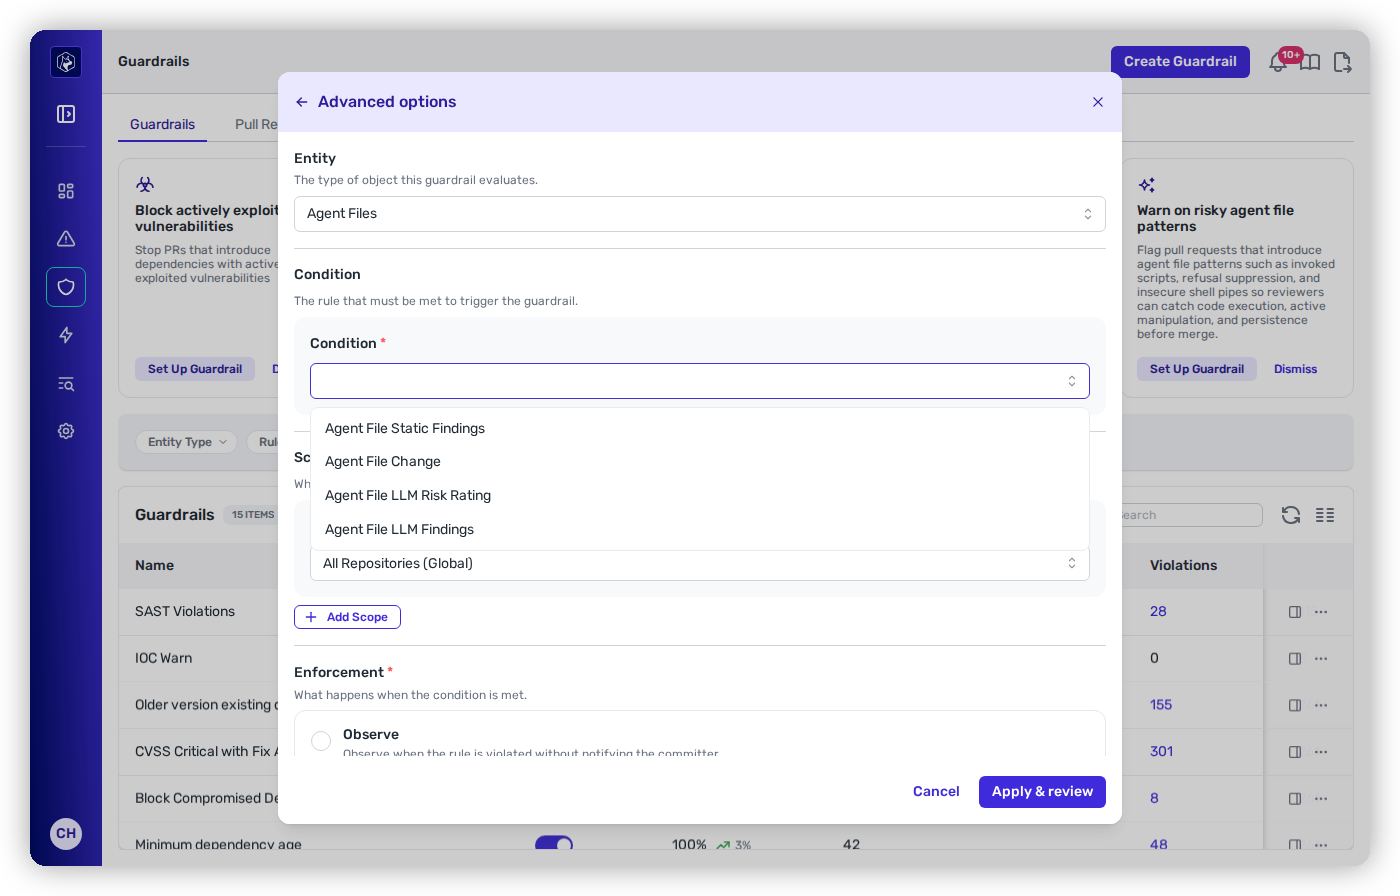This screenshot has height=896, width=1400.
Task: Open the lightning bolt icon in sidebar
Action: [x=66, y=335]
